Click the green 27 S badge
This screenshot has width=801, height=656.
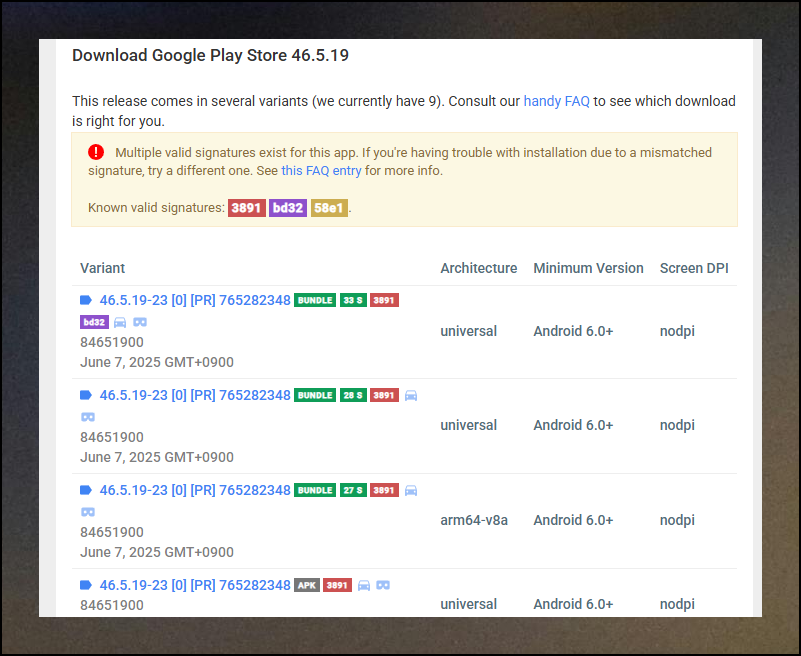click(x=353, y=490)
